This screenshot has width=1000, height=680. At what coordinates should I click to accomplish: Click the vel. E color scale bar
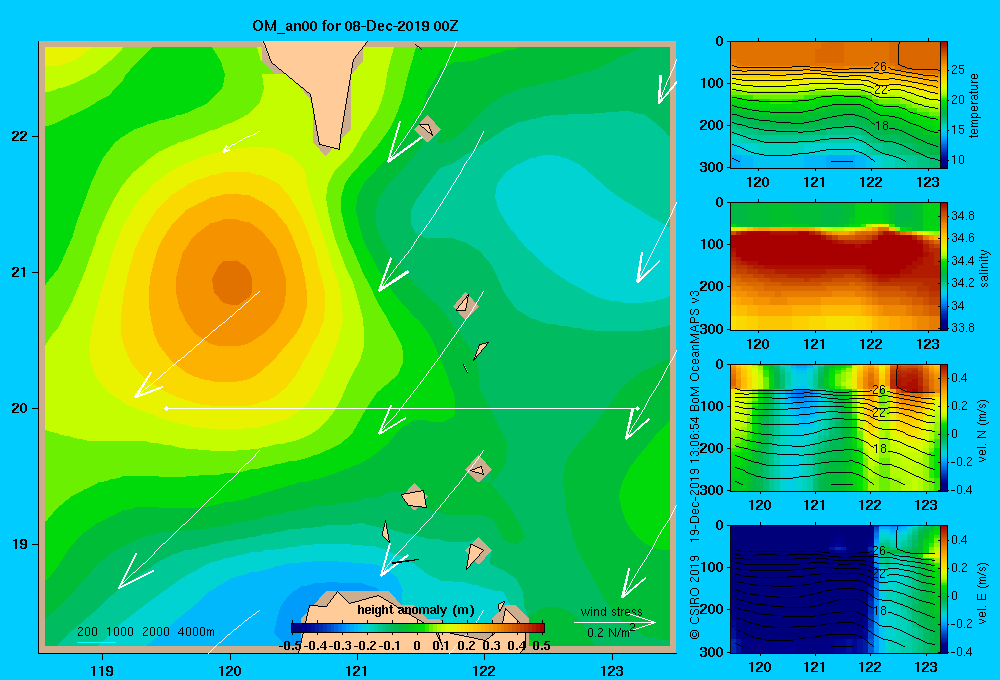click(x=944, y=589)
